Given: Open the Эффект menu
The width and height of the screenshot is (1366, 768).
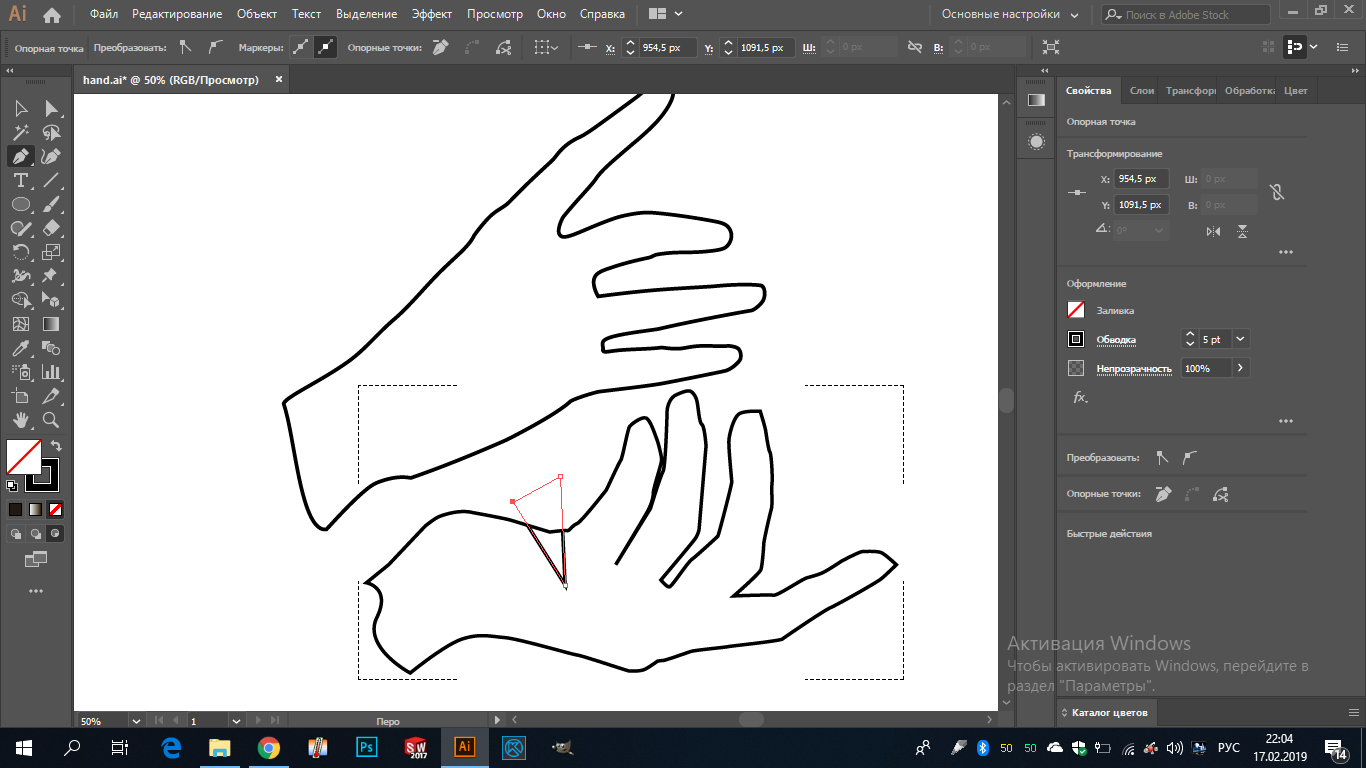Looking at the screenshot, I should [x=431, y=15].
